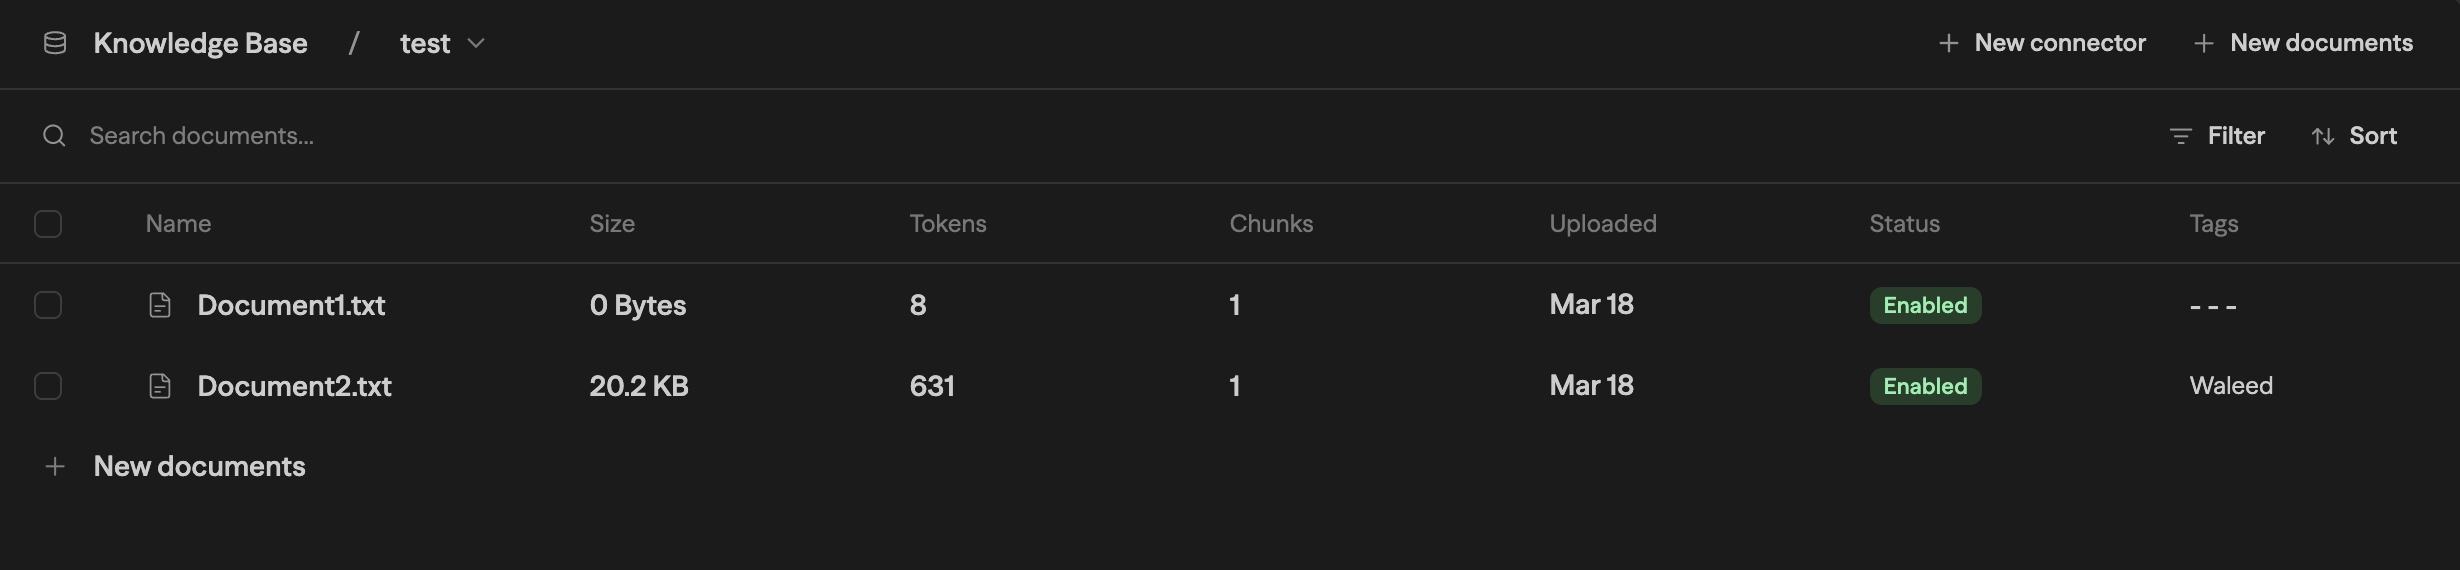The height and width of the screenshot is (570, 2460).
Task: Click the Document2.txt file icon
Action: click(160, 386)
